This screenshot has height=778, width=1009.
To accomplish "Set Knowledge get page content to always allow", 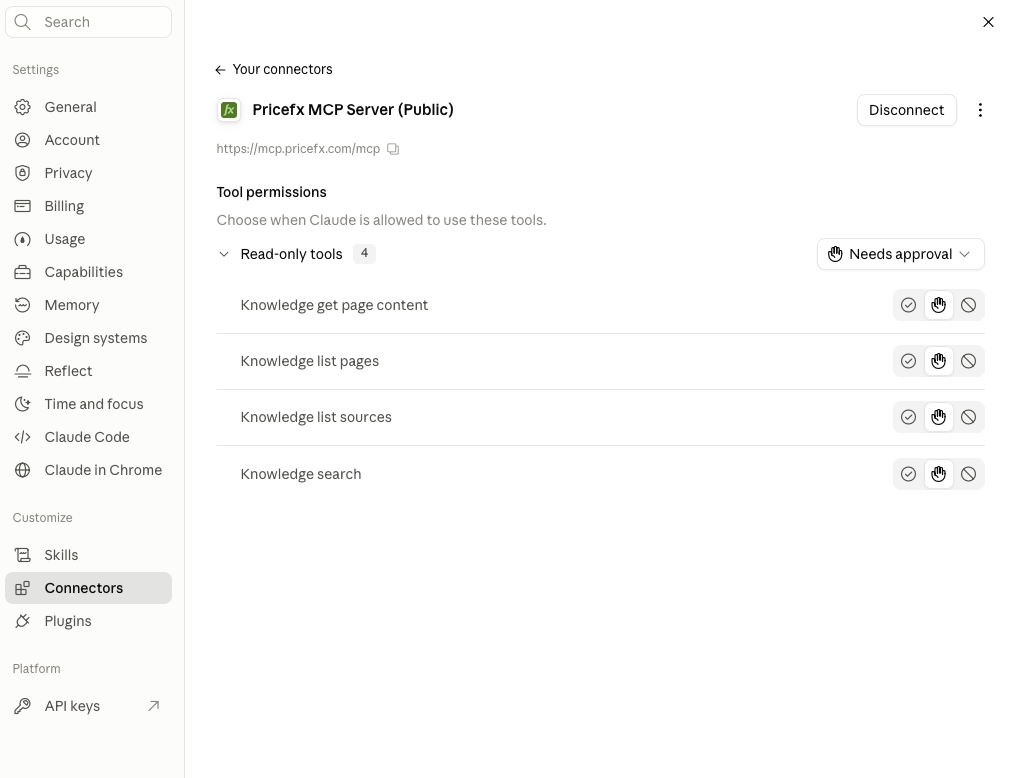I will [x=908, y=305].
